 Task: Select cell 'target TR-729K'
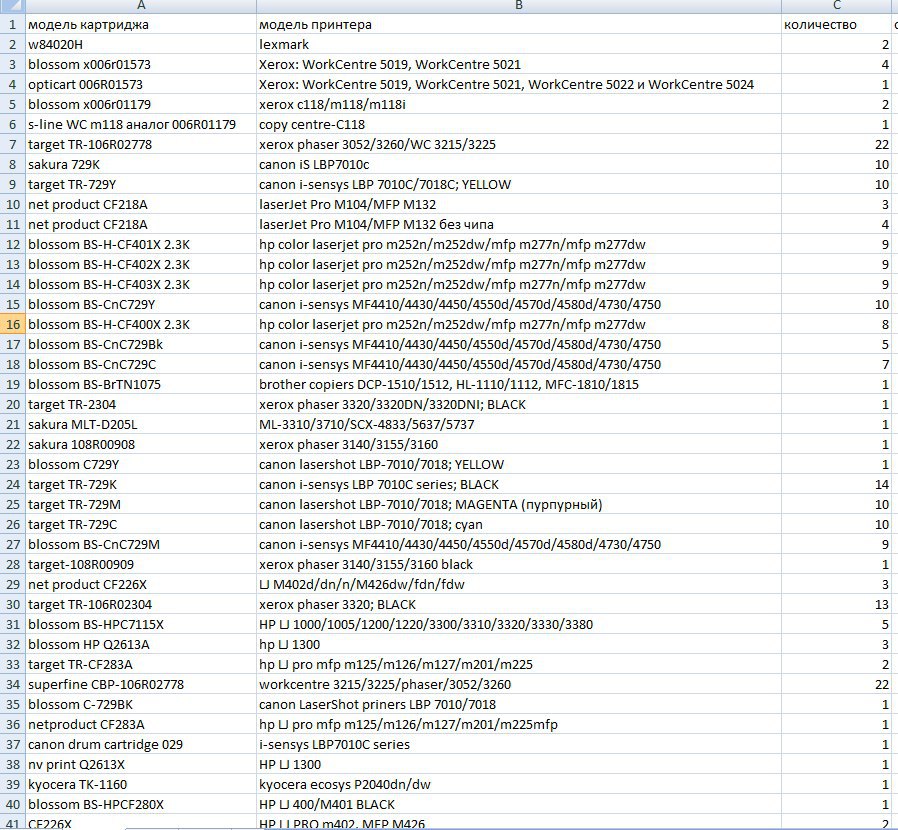click(141, 485)
